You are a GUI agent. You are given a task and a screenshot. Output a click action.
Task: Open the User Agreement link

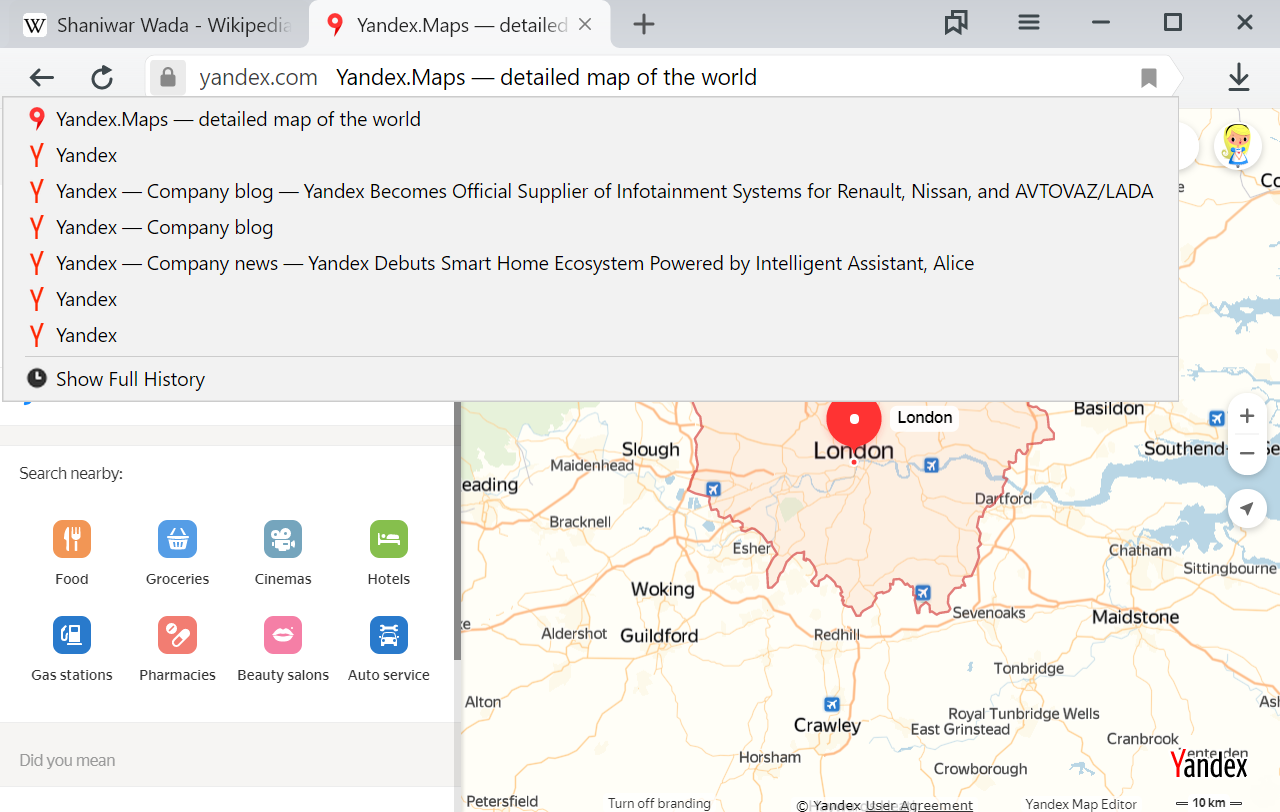(x=919, y=805)
